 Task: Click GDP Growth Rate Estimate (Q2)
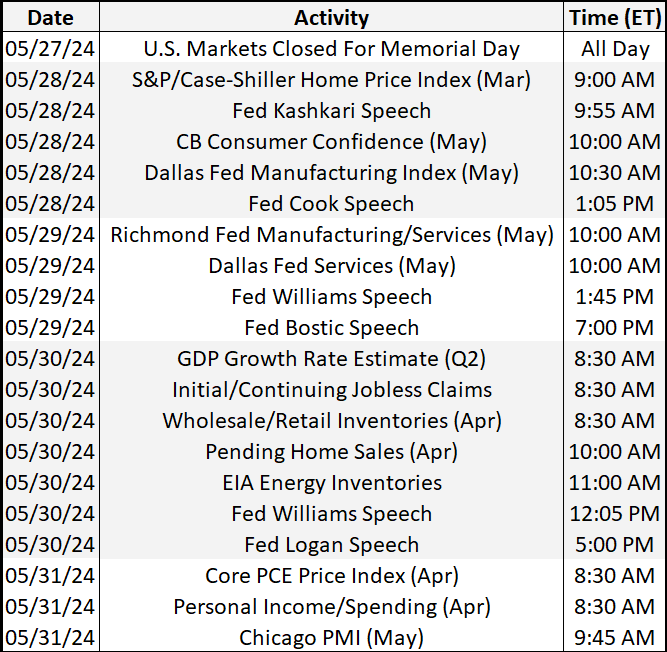click(331, 359)
